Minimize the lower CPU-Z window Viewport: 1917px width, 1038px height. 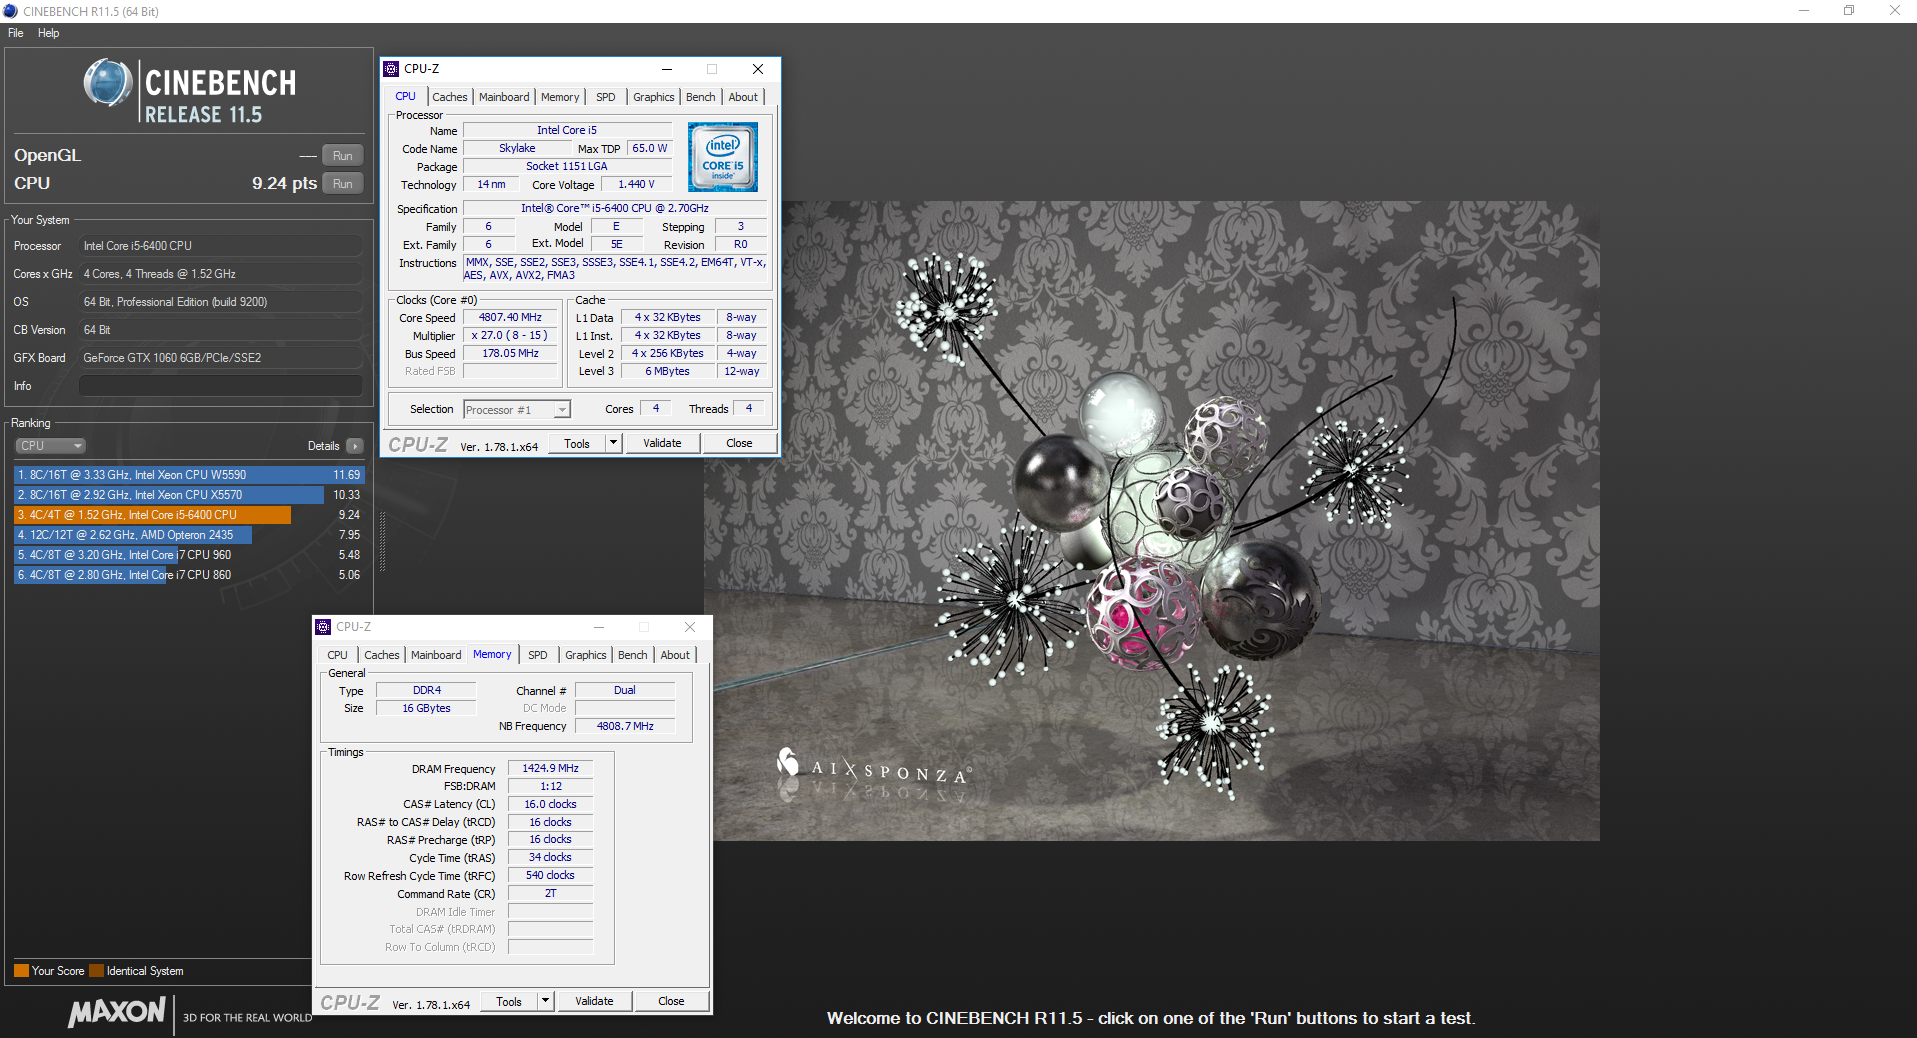pos(599,627)
